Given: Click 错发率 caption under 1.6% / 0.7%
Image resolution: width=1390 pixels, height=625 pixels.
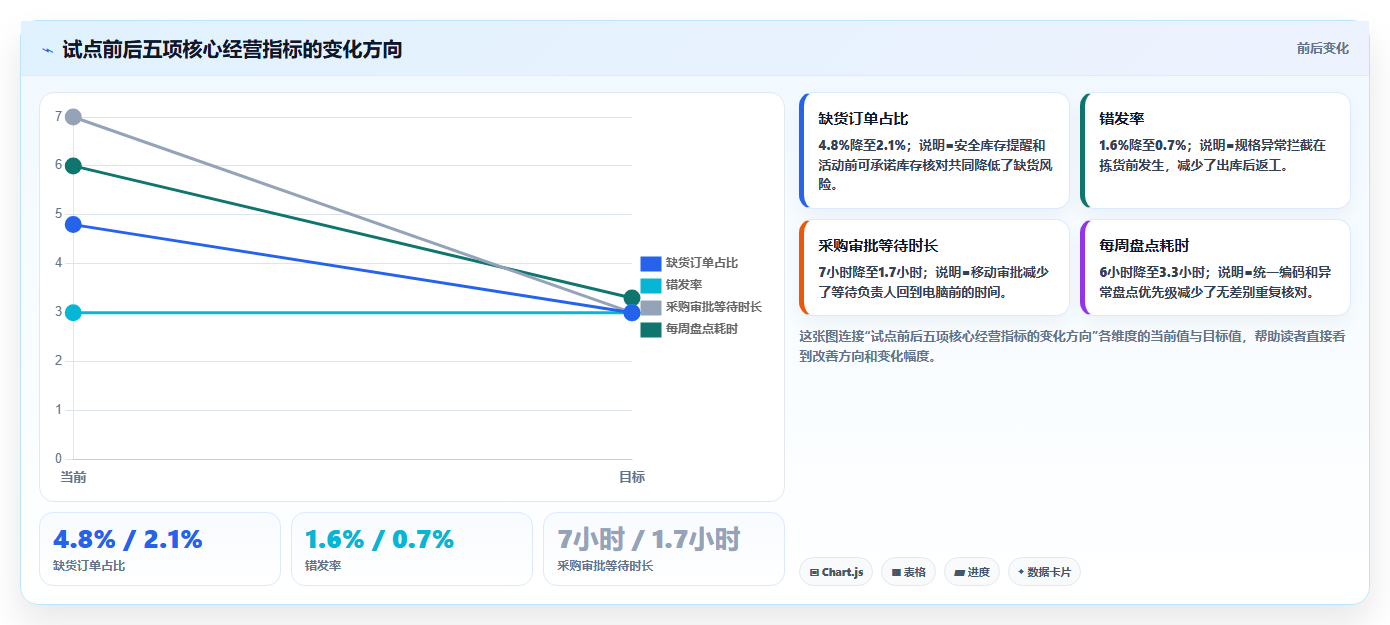Looking at the screenshot, I should coord(323,566).
